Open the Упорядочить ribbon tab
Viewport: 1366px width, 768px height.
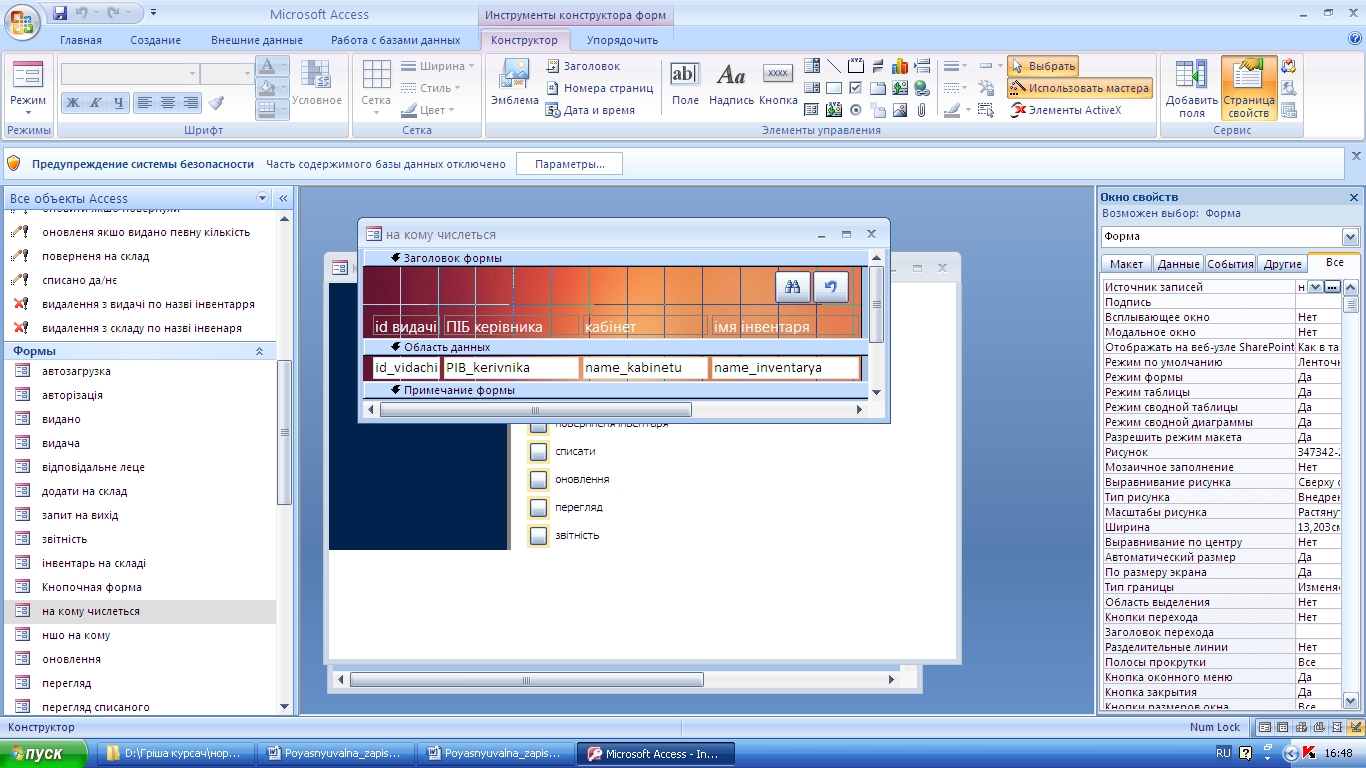coord(622,40)
